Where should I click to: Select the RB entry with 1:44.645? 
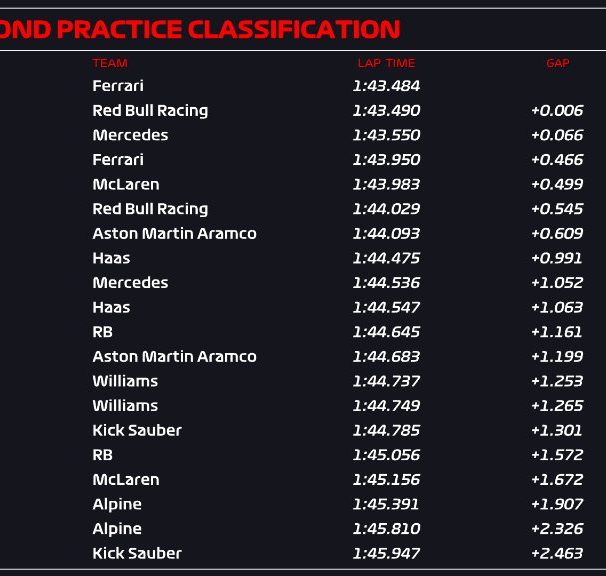pyautogui.click(x=102, y=332)
